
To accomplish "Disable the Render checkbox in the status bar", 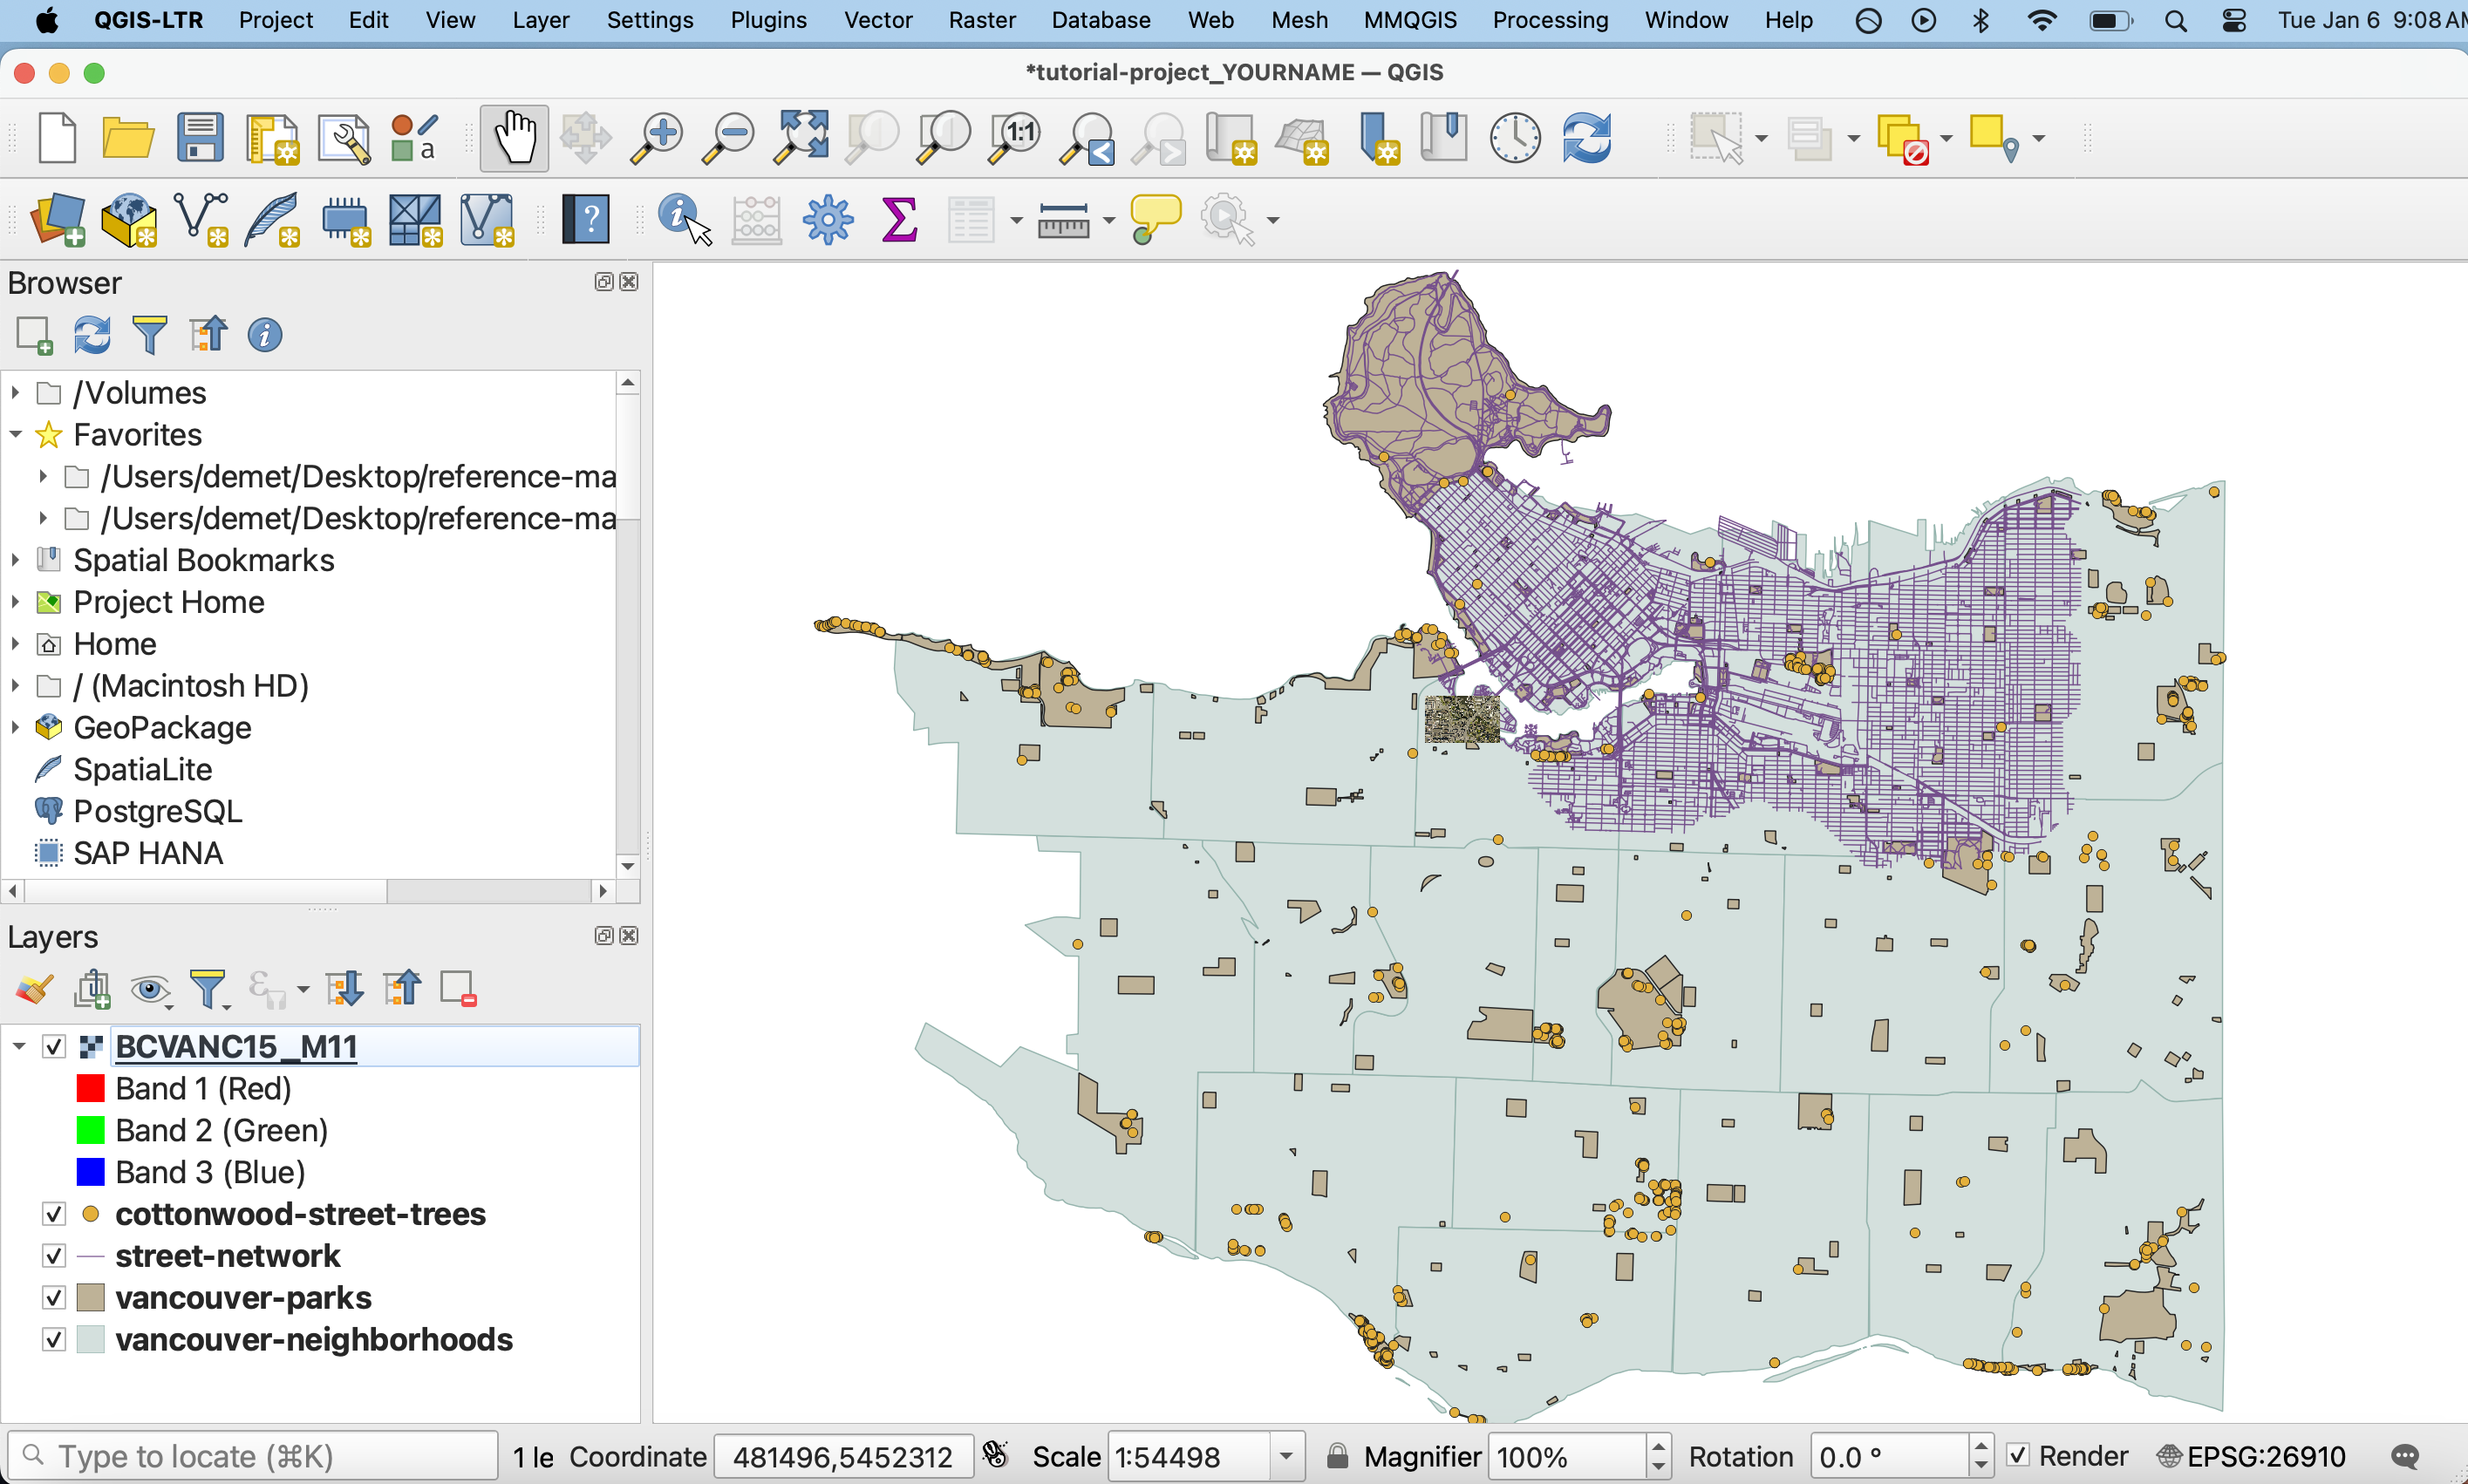I will [x=2018, y=1456].
